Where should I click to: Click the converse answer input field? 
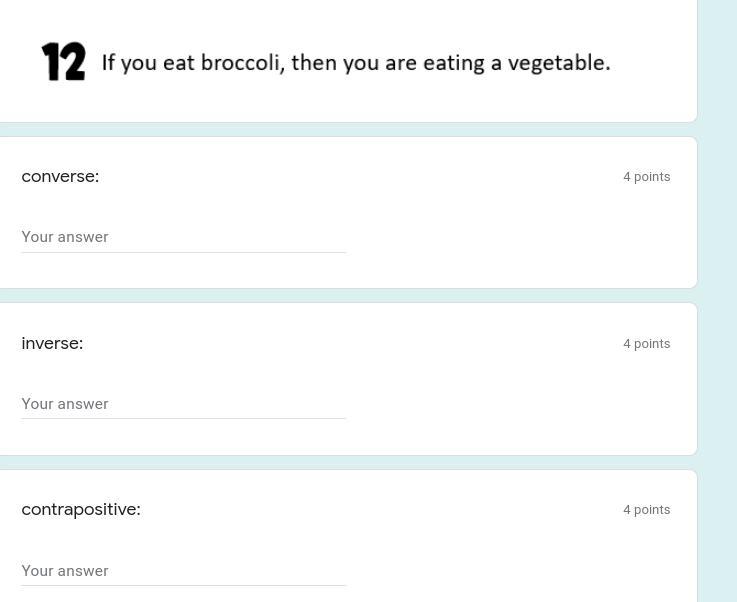click(x=183, y=237)
